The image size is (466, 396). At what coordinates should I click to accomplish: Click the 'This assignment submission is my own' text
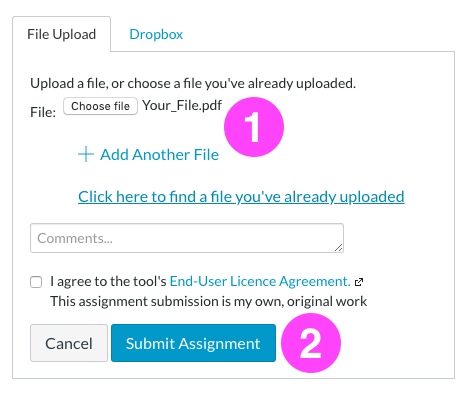208,301
